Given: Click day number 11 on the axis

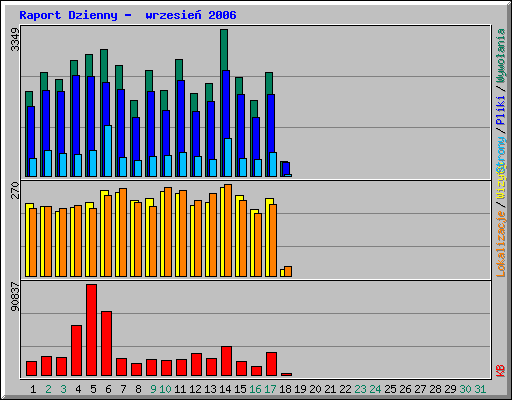Looking at the screenshot, I should [180, 389].
